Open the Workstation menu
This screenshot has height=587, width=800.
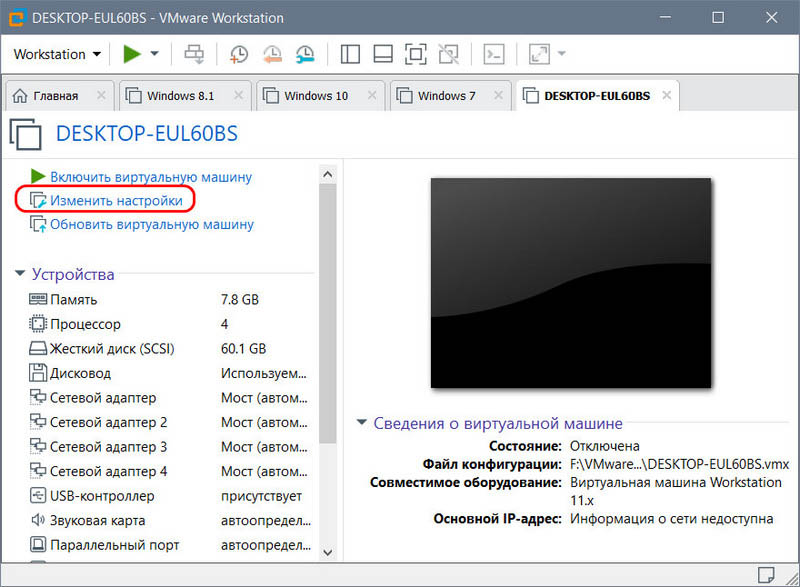57,54
